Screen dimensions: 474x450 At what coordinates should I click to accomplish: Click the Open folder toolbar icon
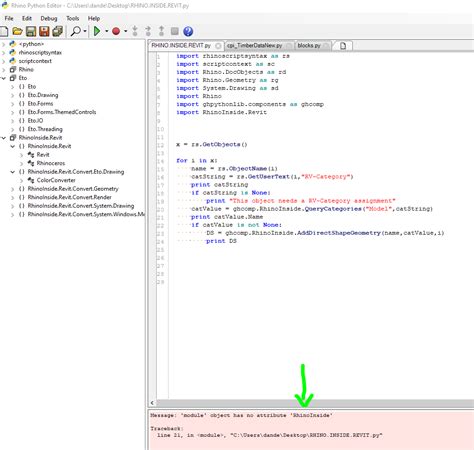coord(17,31)
